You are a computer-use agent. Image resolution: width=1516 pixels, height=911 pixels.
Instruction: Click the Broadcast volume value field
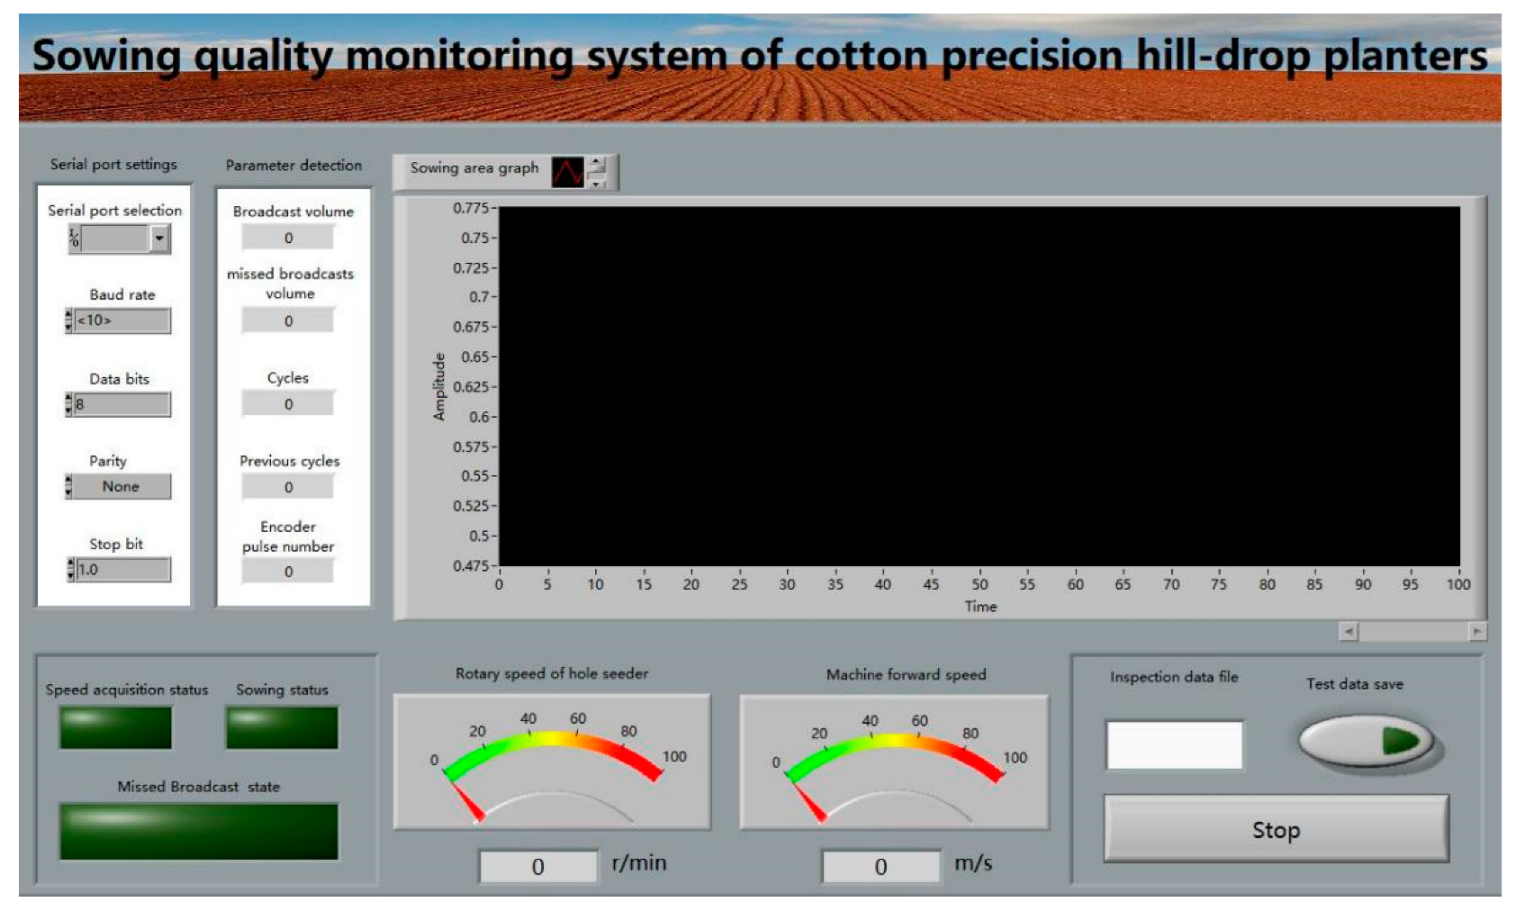click(288, 238)
